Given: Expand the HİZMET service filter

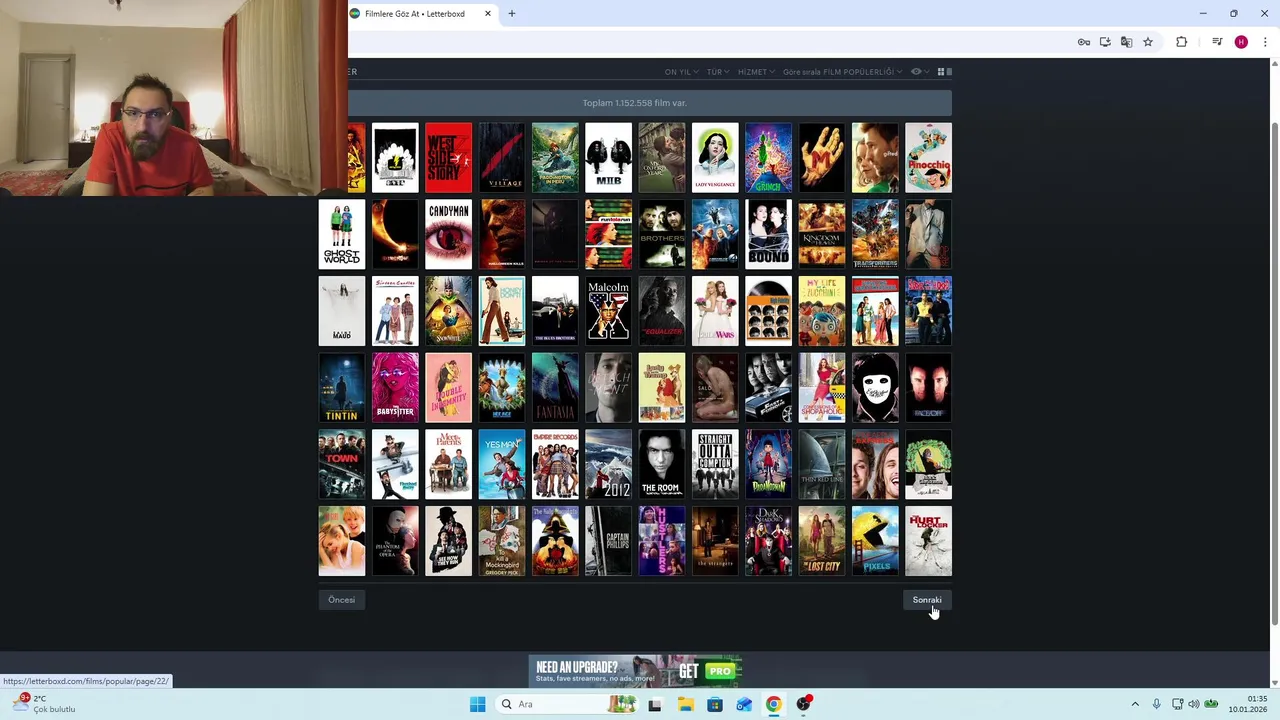Looking at the screenshot, I should point(756,72).
